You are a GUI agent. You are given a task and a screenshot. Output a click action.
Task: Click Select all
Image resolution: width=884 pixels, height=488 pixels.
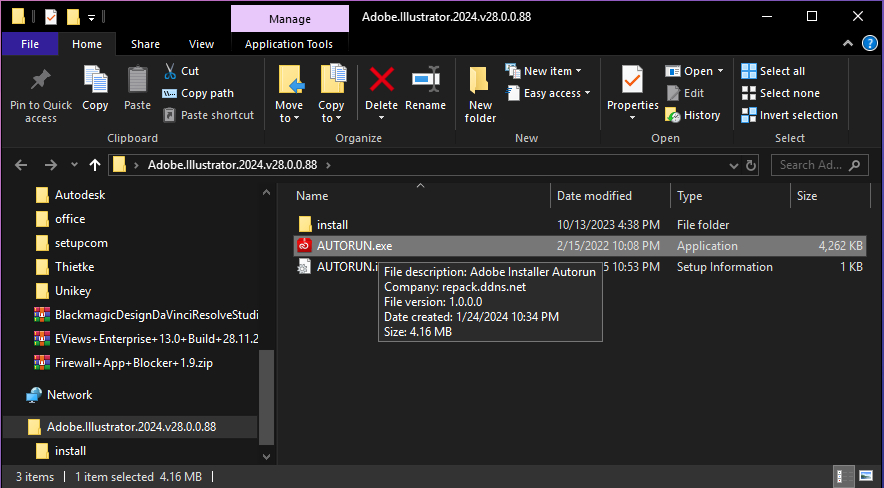(x=773, y=71)
